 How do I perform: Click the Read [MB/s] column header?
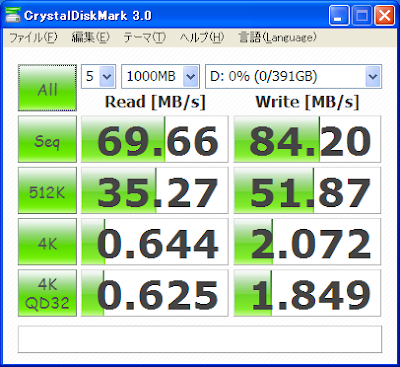click(155, 102)
